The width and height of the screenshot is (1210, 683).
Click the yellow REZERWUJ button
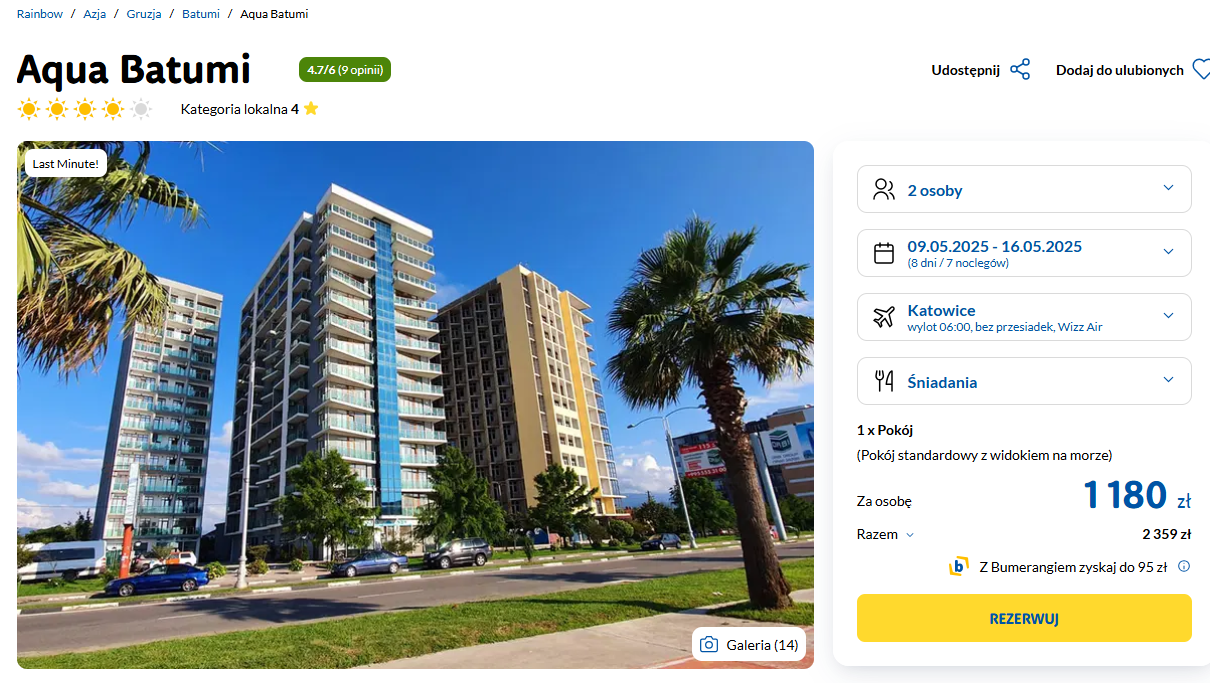coord(1024,618)
